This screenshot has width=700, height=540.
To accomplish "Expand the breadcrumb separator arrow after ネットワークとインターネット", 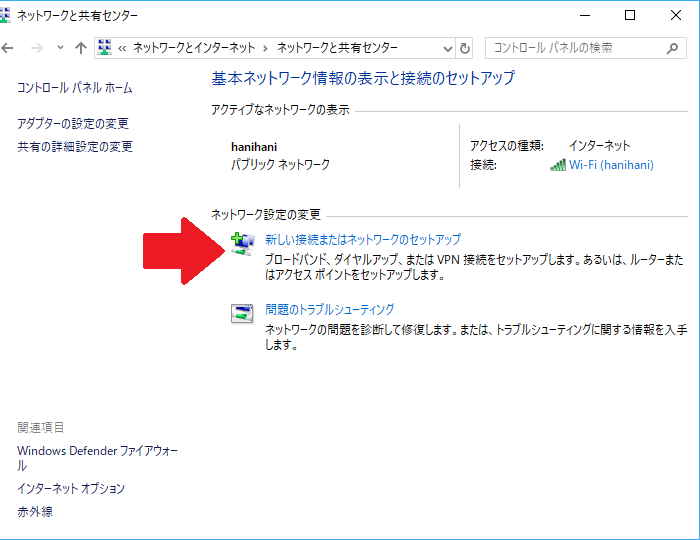I will (x=266, y=48).
